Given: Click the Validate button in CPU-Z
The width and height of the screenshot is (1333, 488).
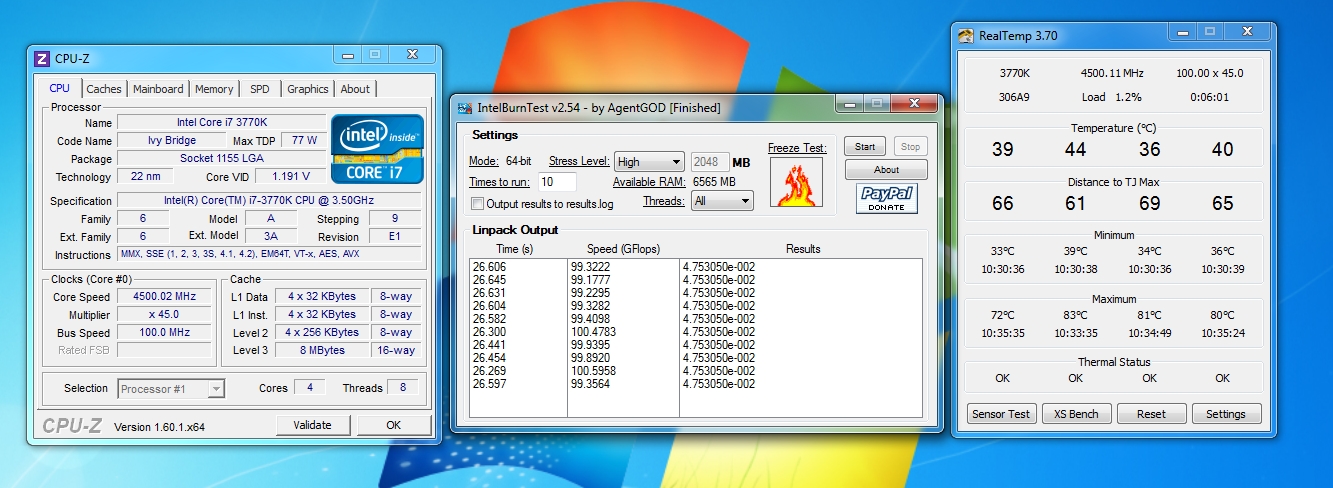Looking at the screenshot, I should pos(312,425).
